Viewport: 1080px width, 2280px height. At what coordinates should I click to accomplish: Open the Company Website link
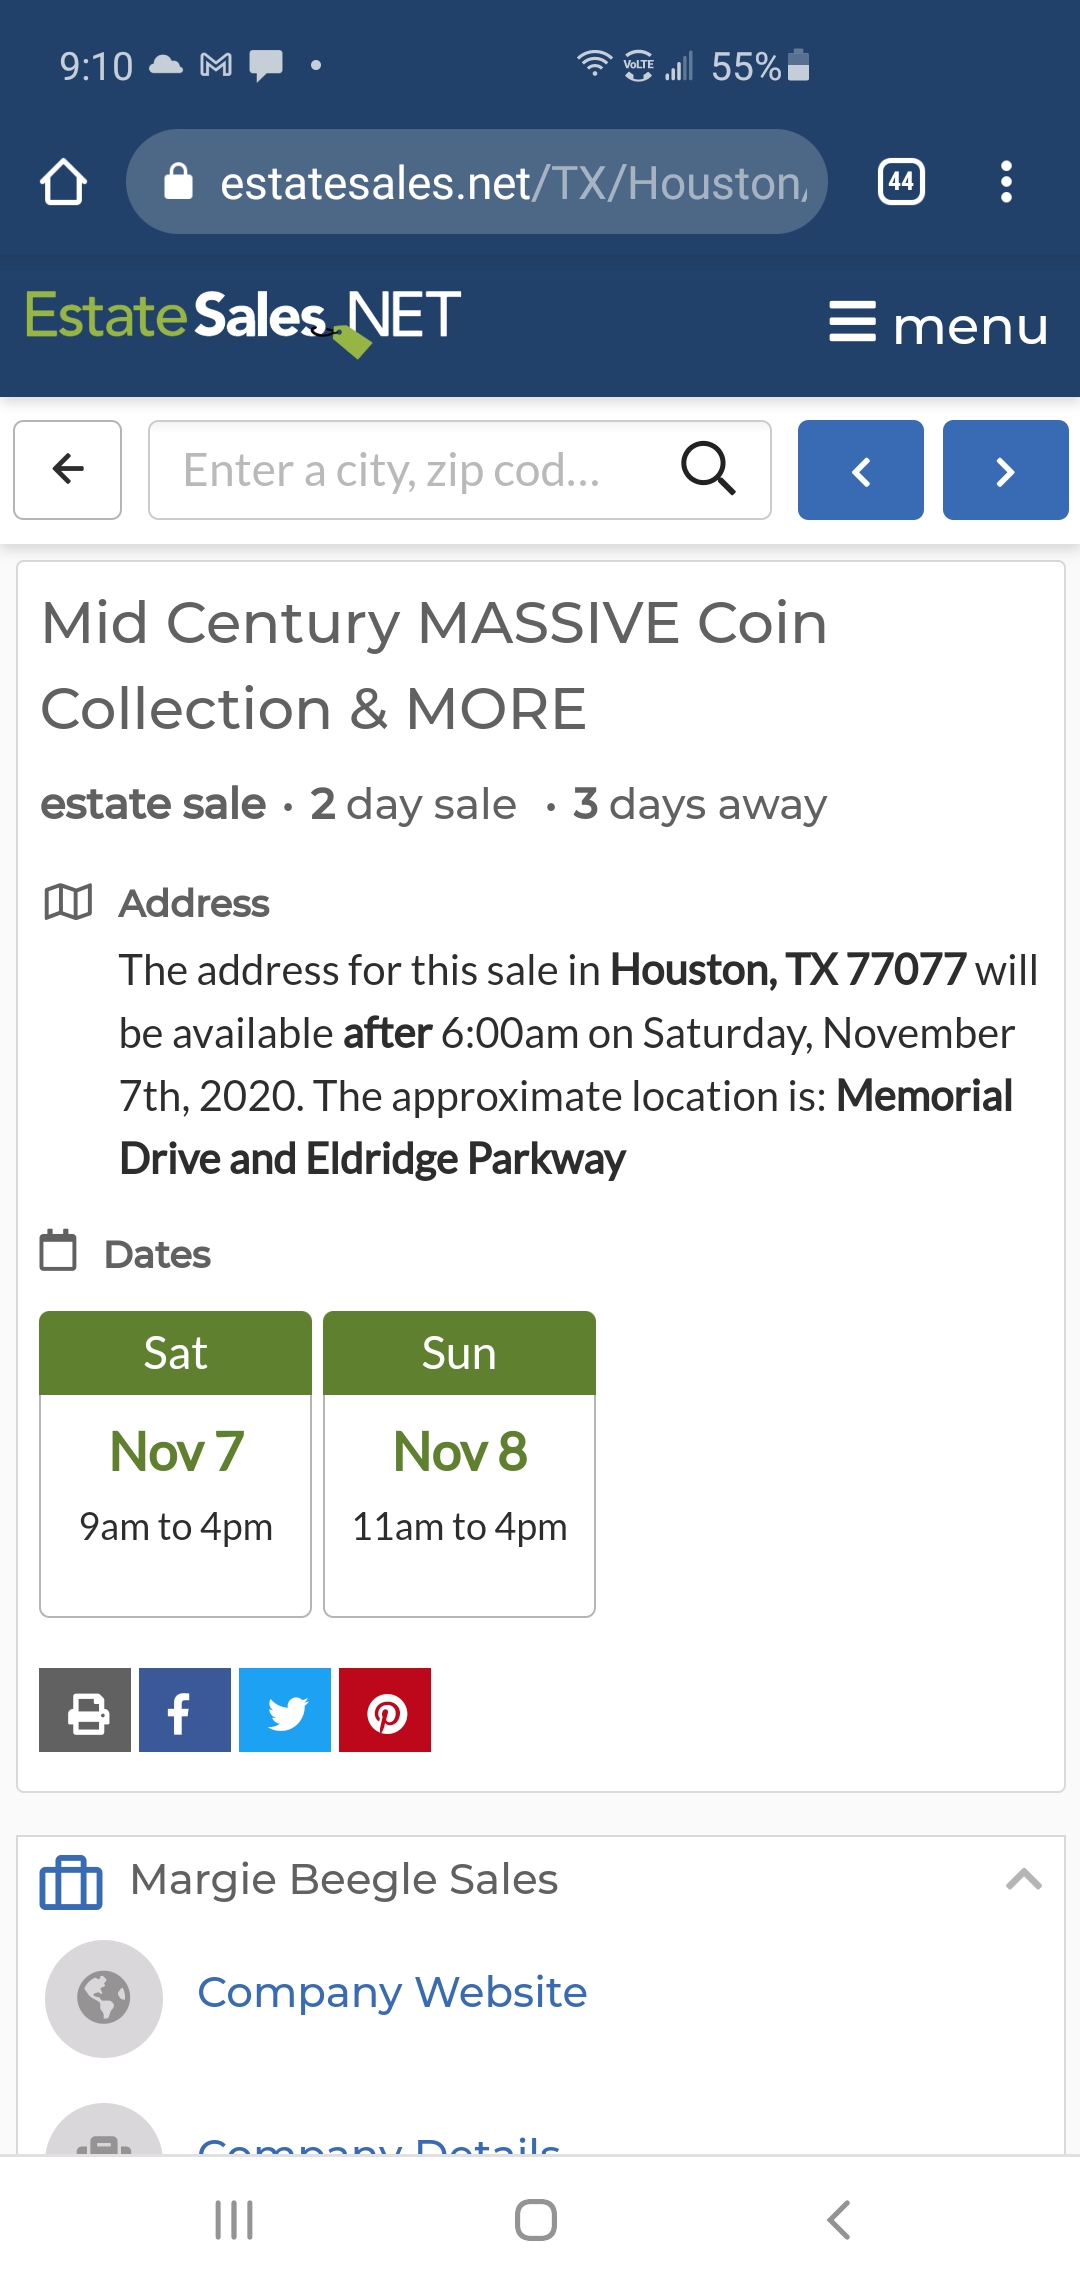[392, 1992]
